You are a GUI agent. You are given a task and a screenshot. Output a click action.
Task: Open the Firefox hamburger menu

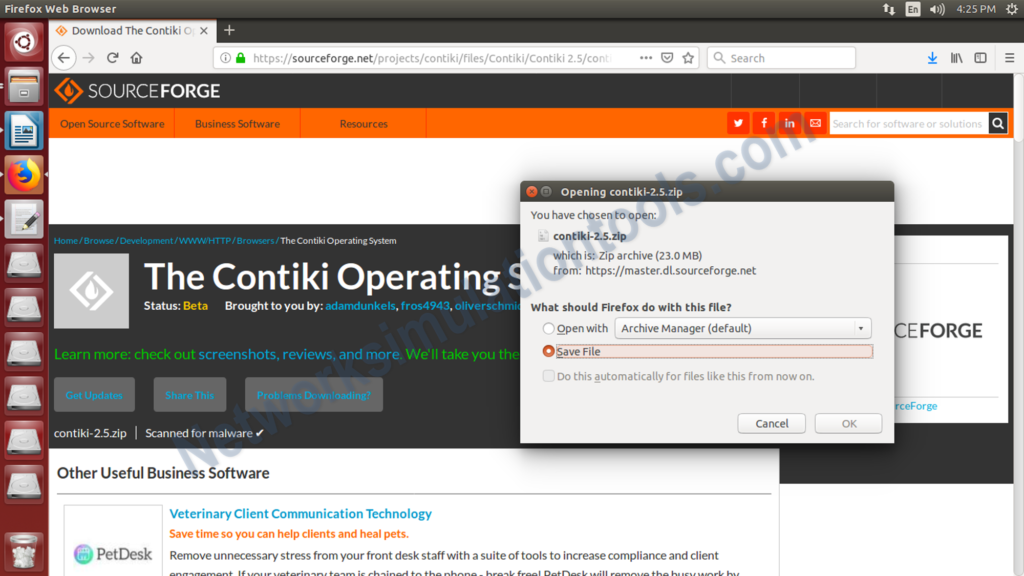(x=1008, y=58)
